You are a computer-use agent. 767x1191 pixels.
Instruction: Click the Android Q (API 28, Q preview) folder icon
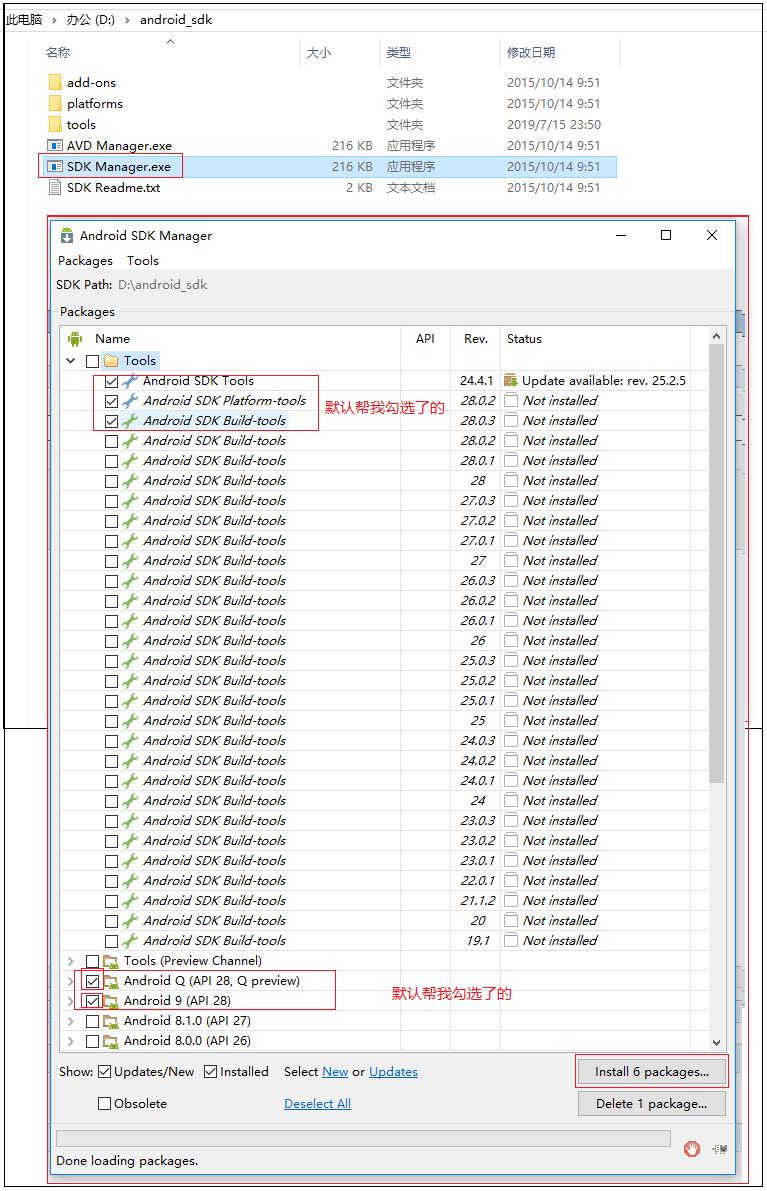coord(111,981)
